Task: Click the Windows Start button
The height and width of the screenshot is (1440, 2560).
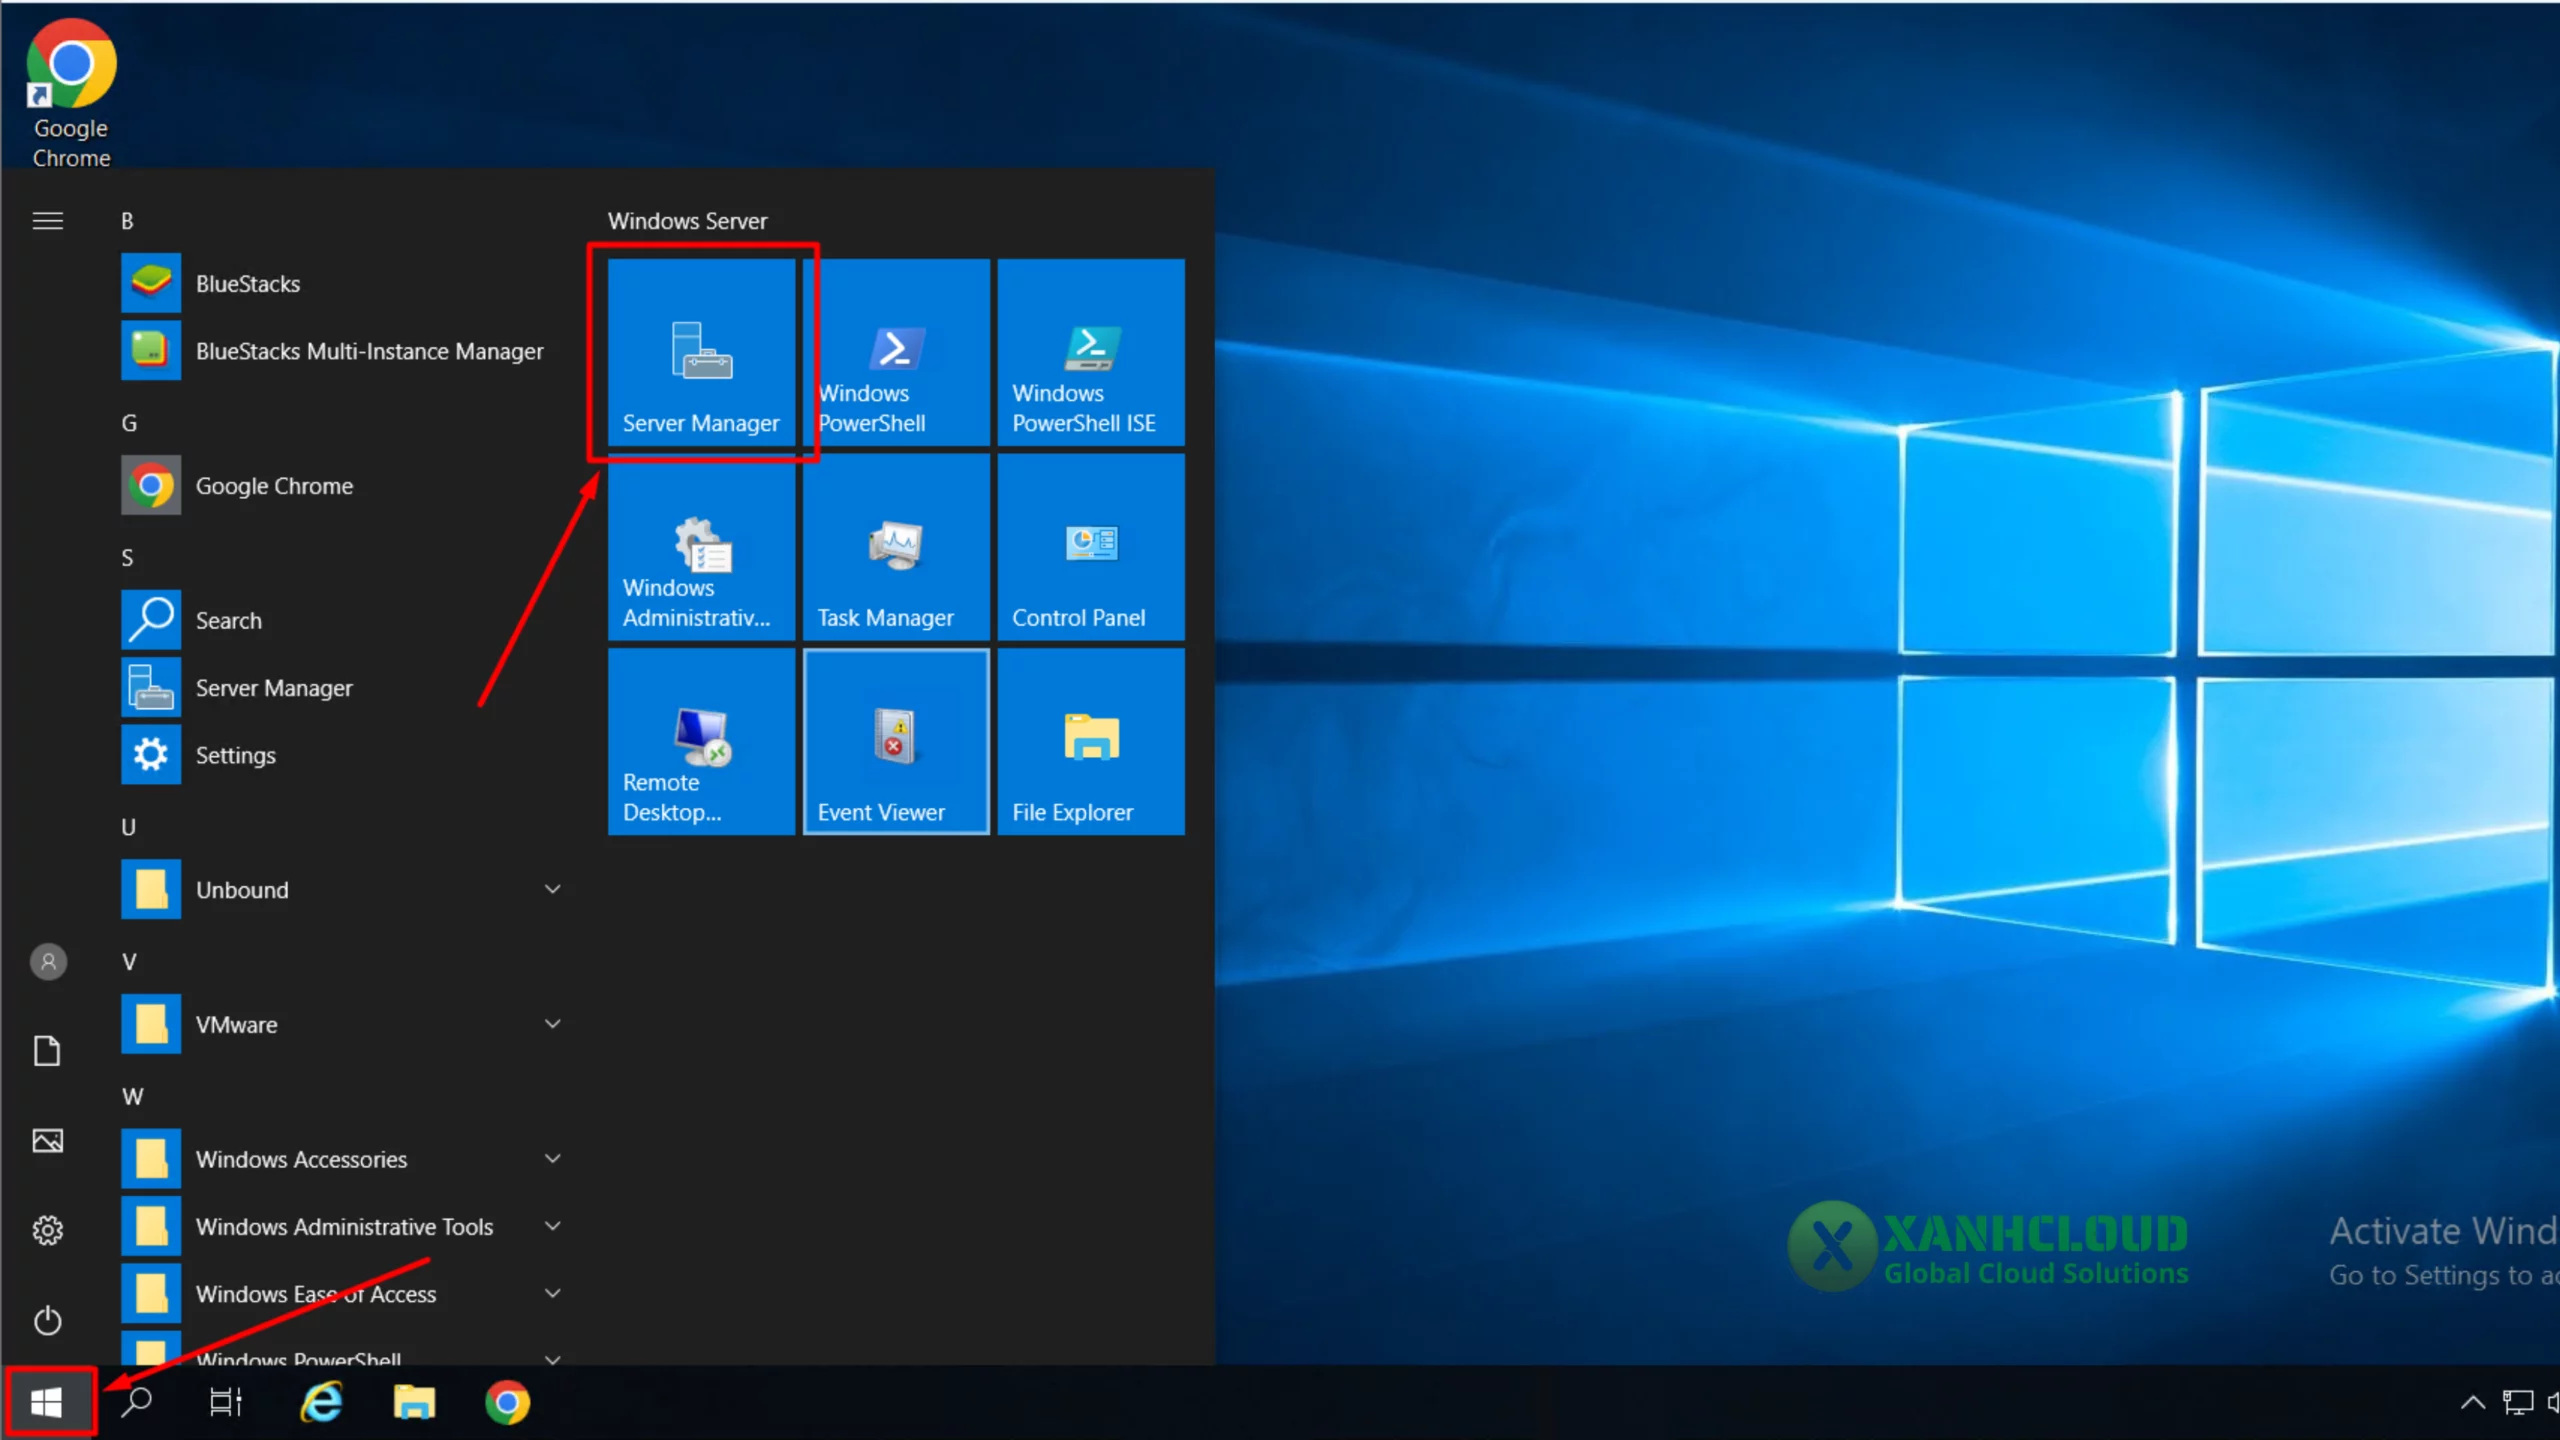Action: tap(47, 1402)
